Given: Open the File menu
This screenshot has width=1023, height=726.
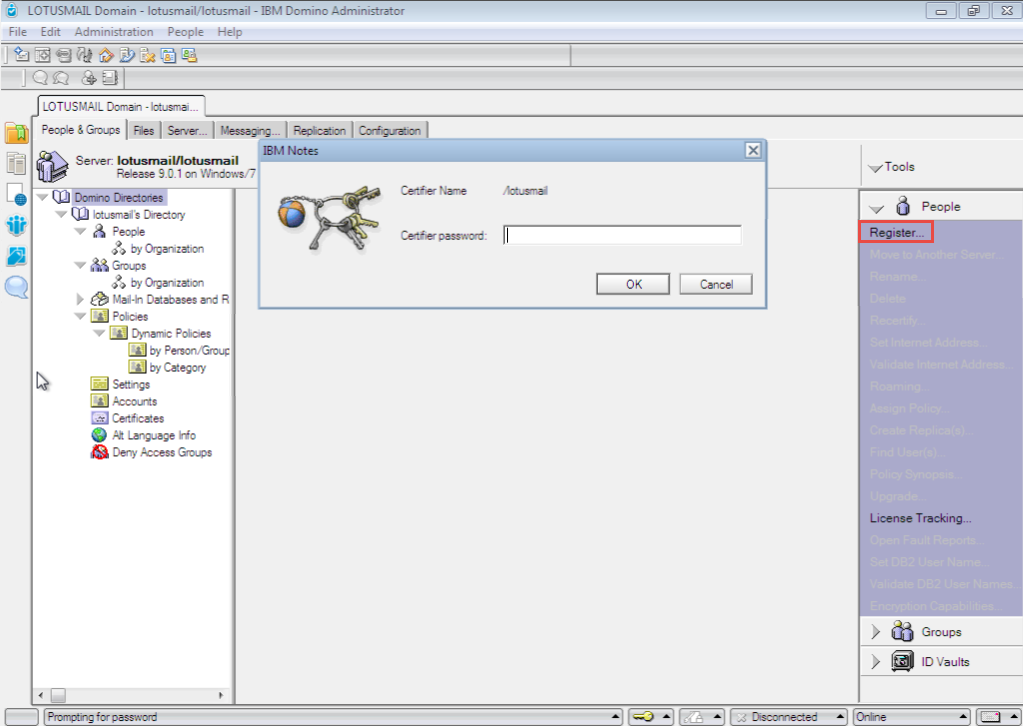Looking at the screenshot, I should click(x=18, y=32).
